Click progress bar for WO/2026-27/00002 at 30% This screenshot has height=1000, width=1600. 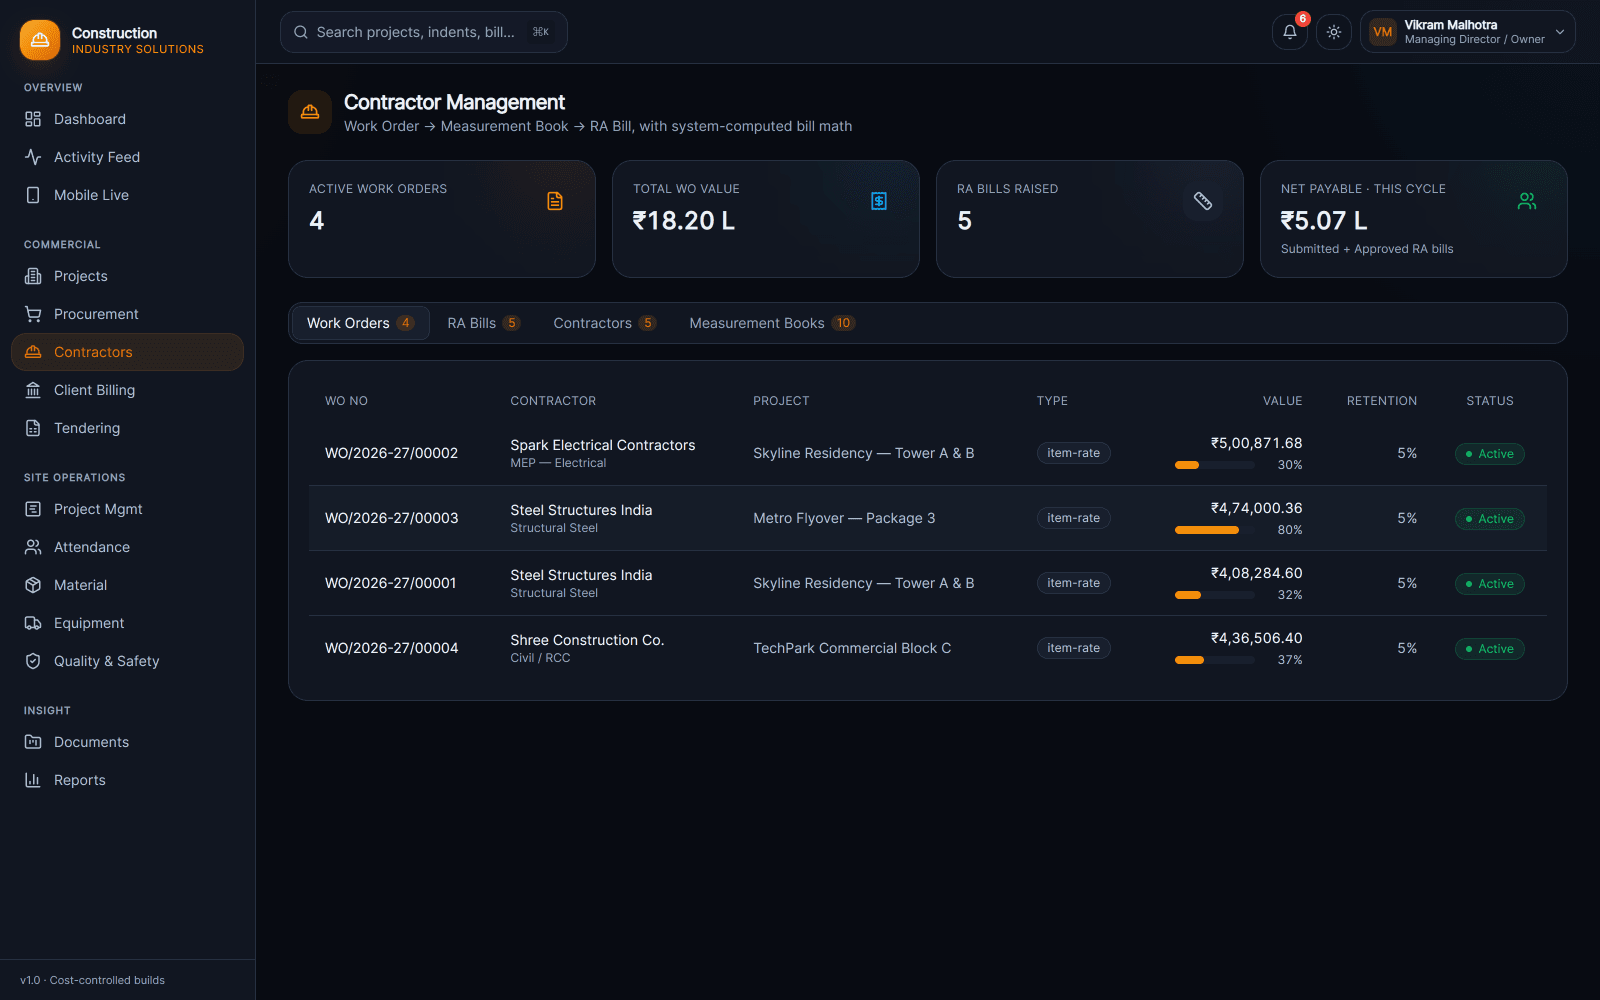1215,465
